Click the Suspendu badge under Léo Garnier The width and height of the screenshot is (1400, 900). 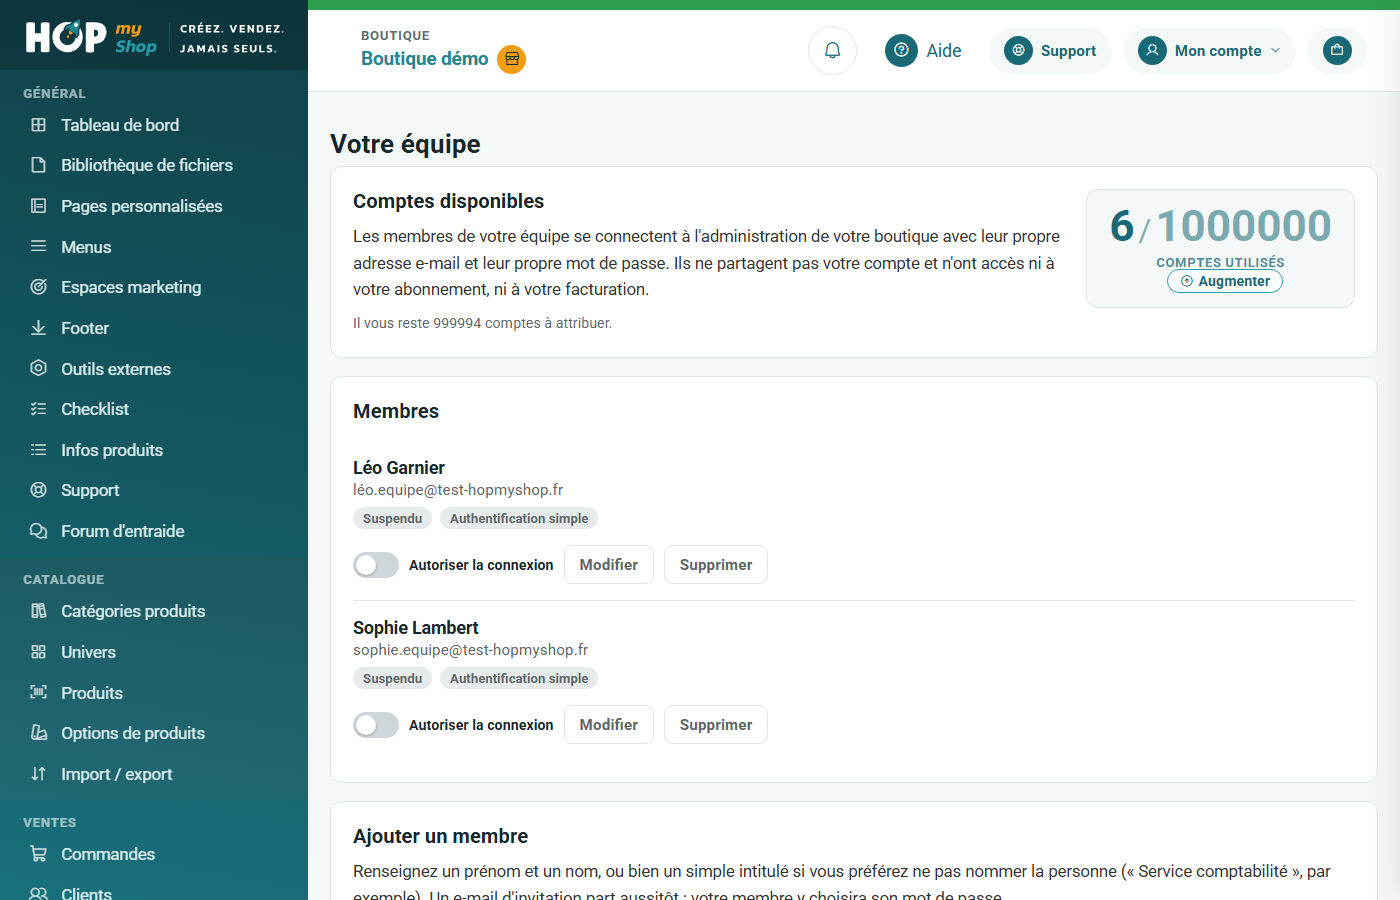[x=393, y=518]
